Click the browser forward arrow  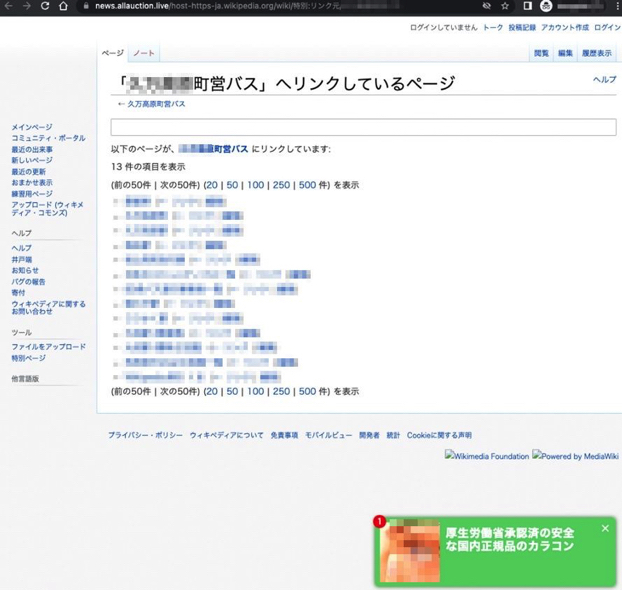coord(26,6)
